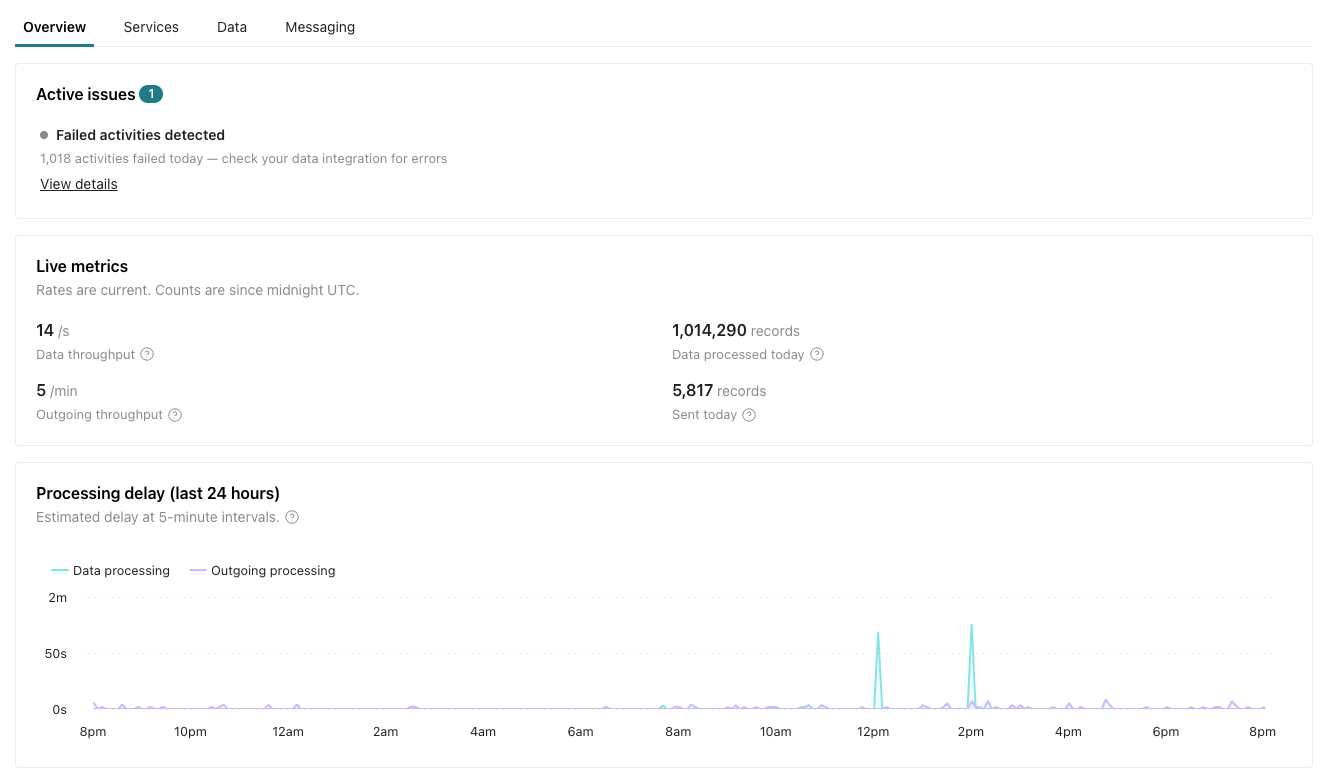Screen dimensions: 1327x783
Task: Click the Data processing legend color marker
Action: tap(59, 570)
